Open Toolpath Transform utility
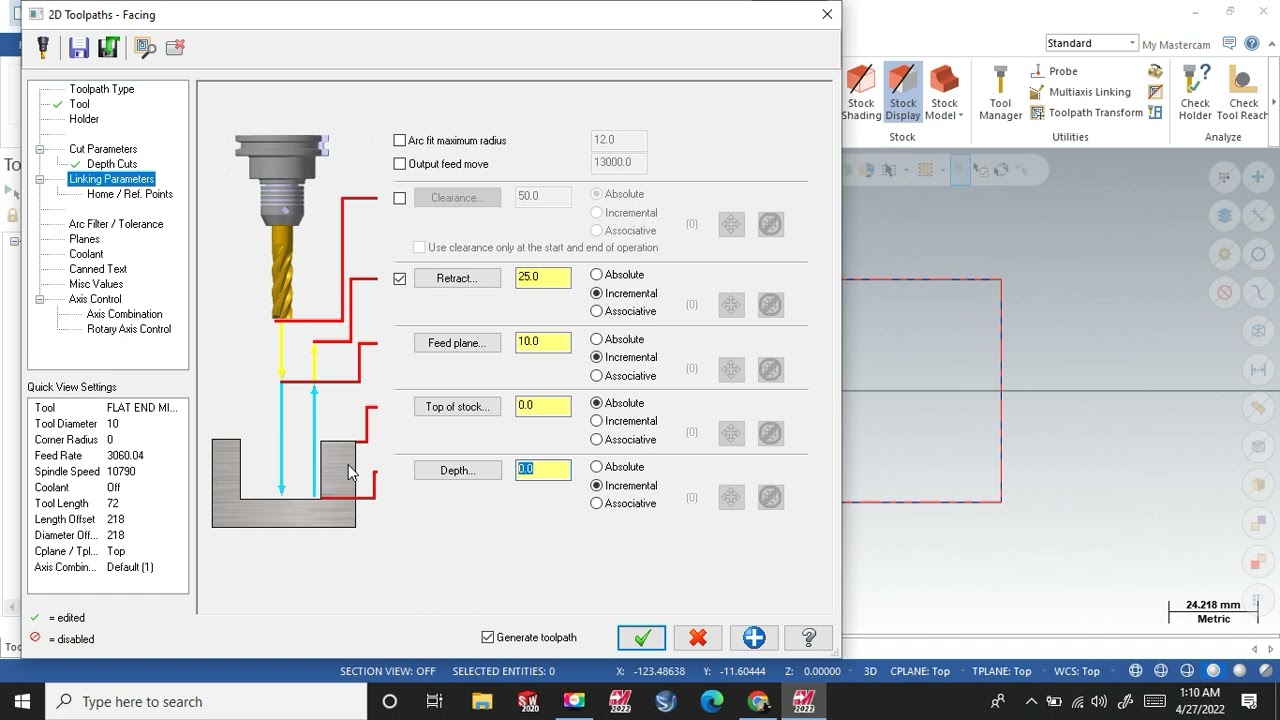 pos(1086,113)
